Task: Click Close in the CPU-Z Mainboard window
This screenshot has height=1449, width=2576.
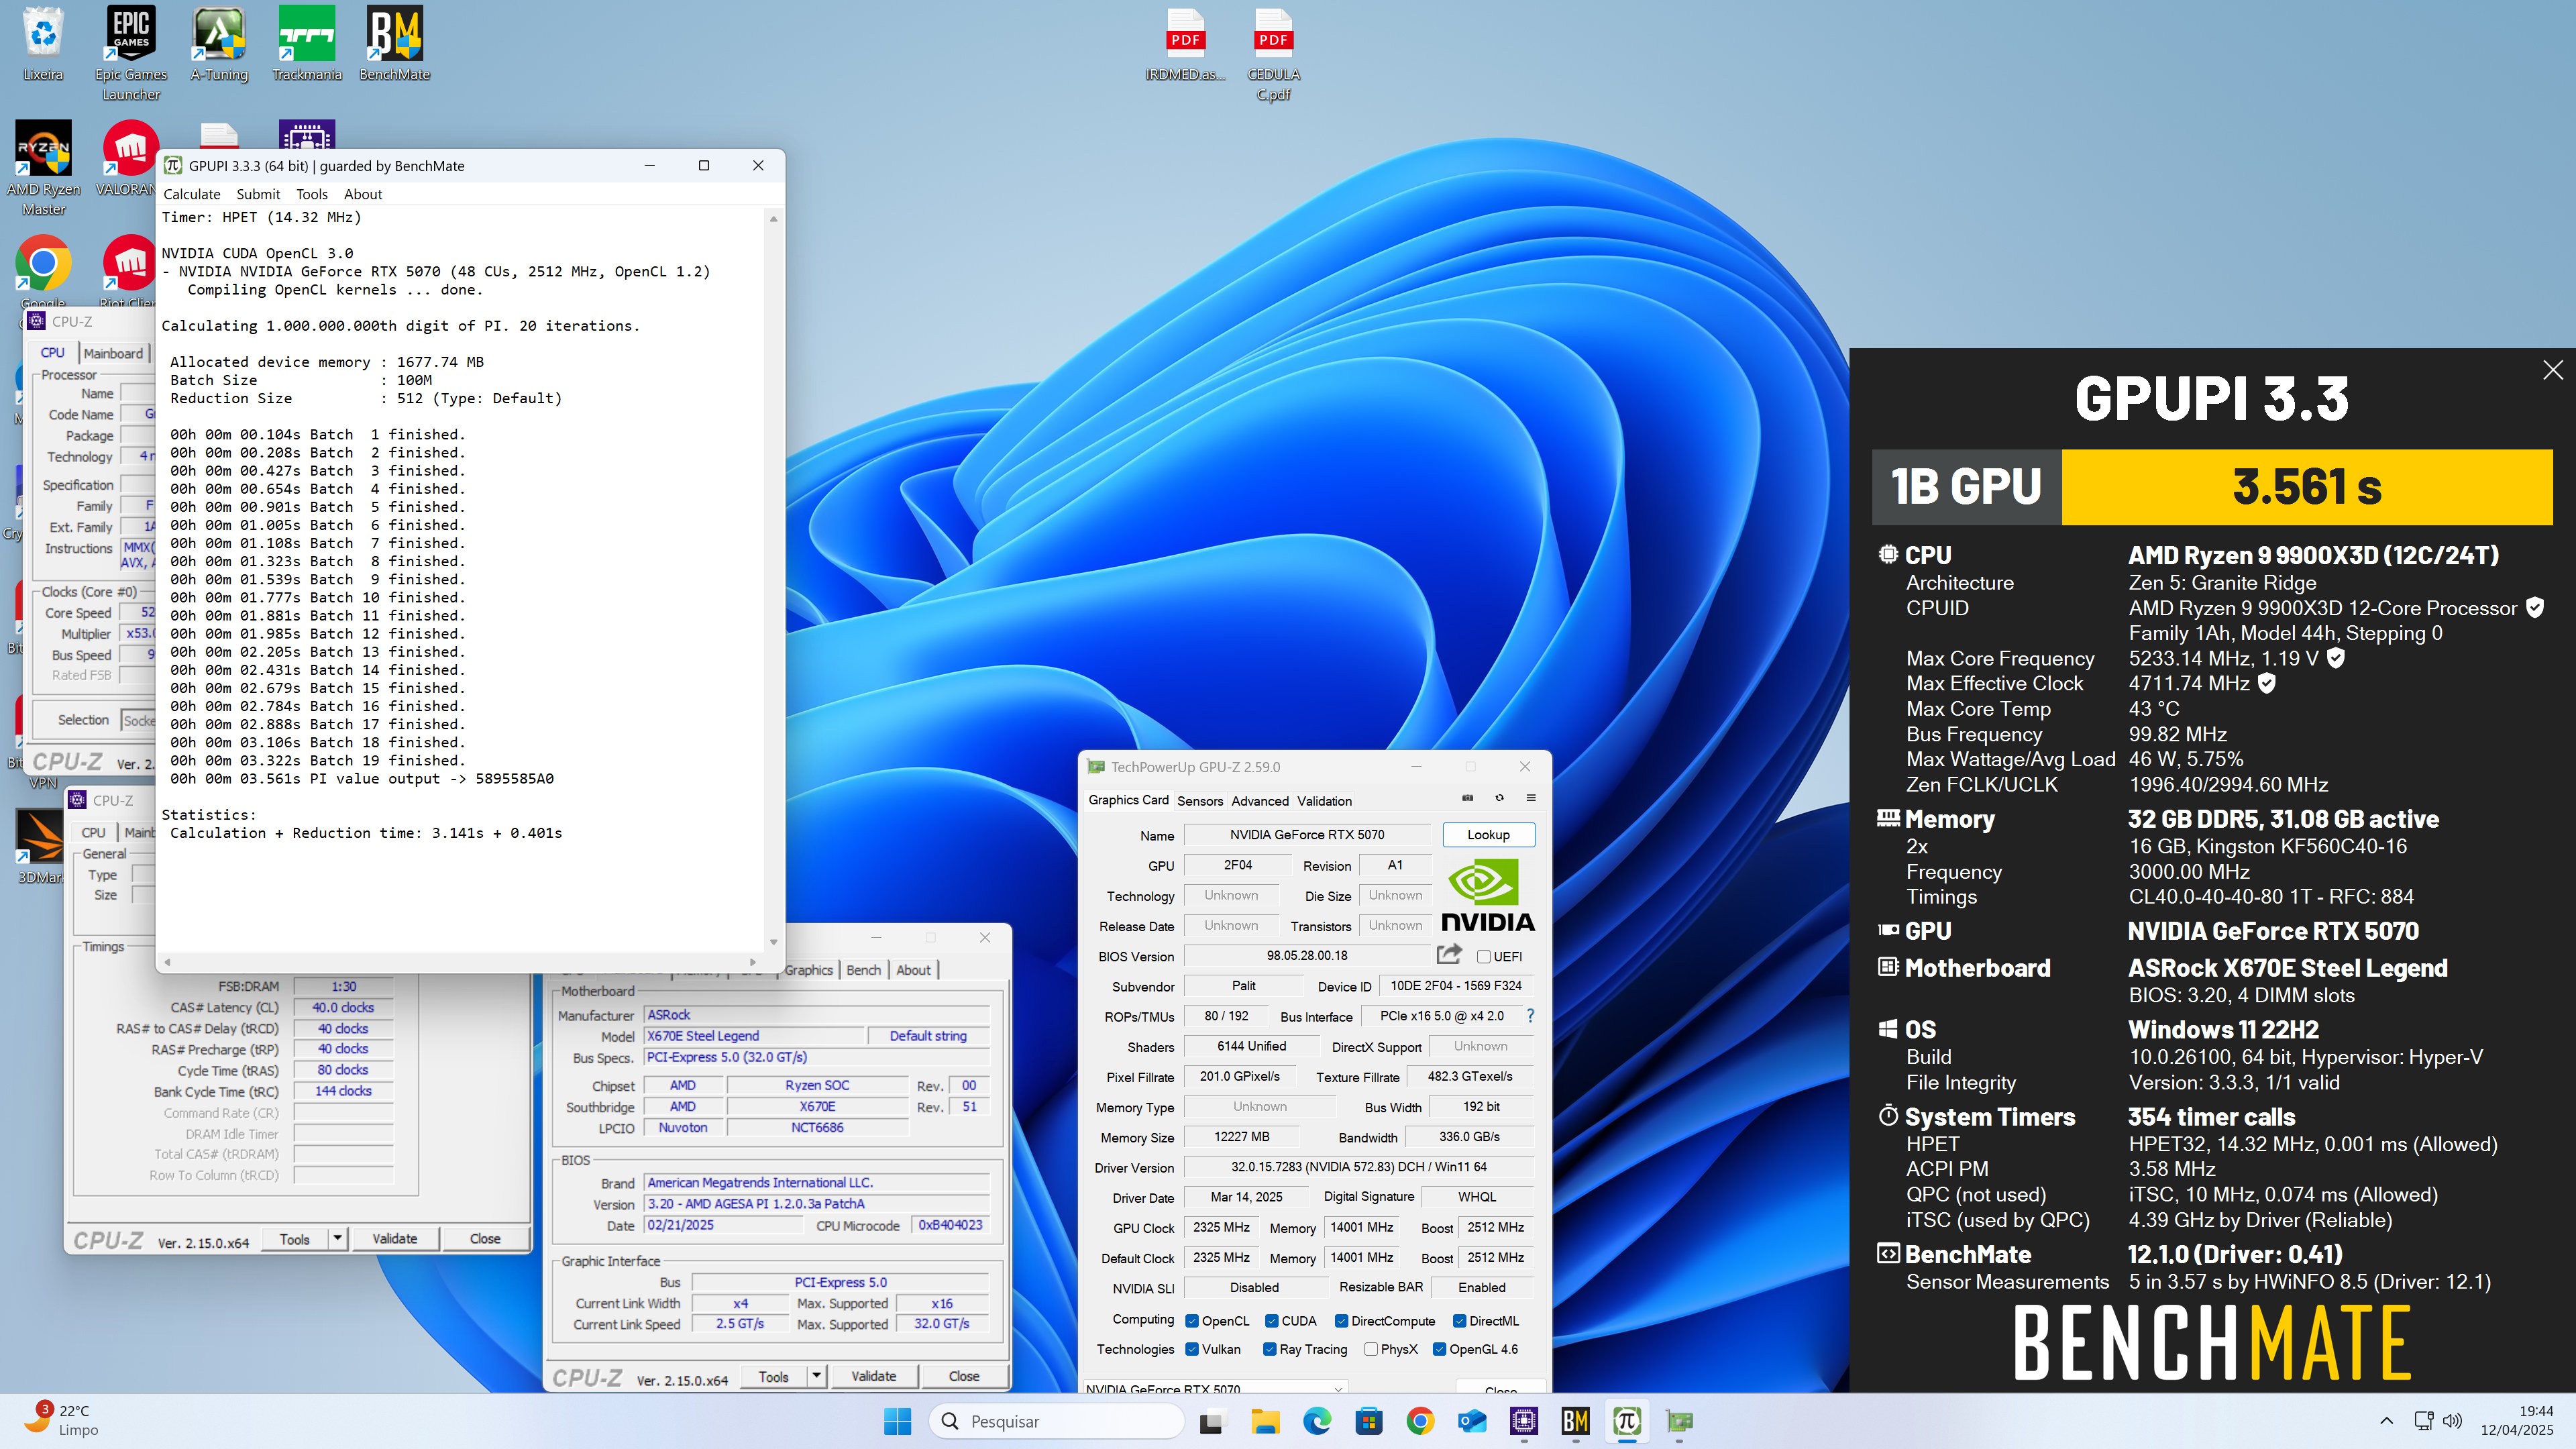Action: 964,1376
